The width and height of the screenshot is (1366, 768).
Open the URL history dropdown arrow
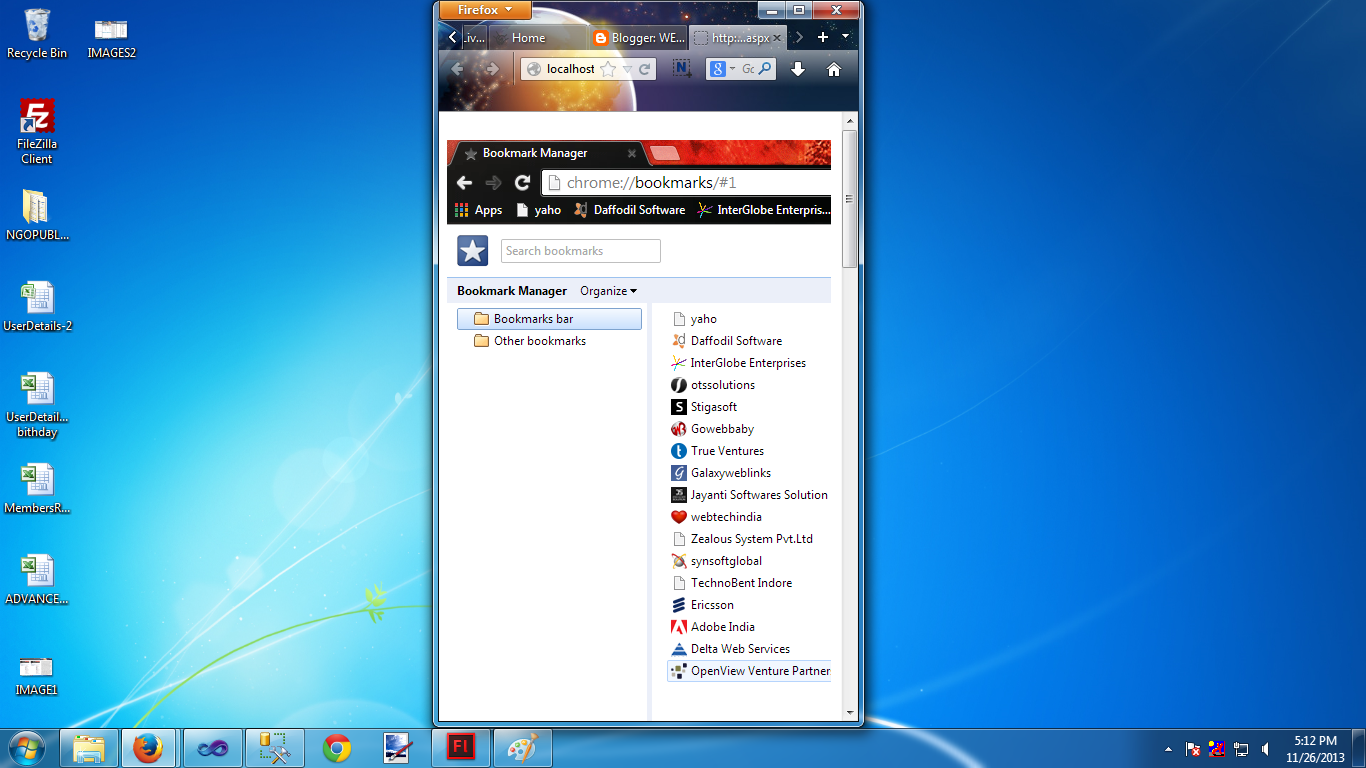click(627, 69)
